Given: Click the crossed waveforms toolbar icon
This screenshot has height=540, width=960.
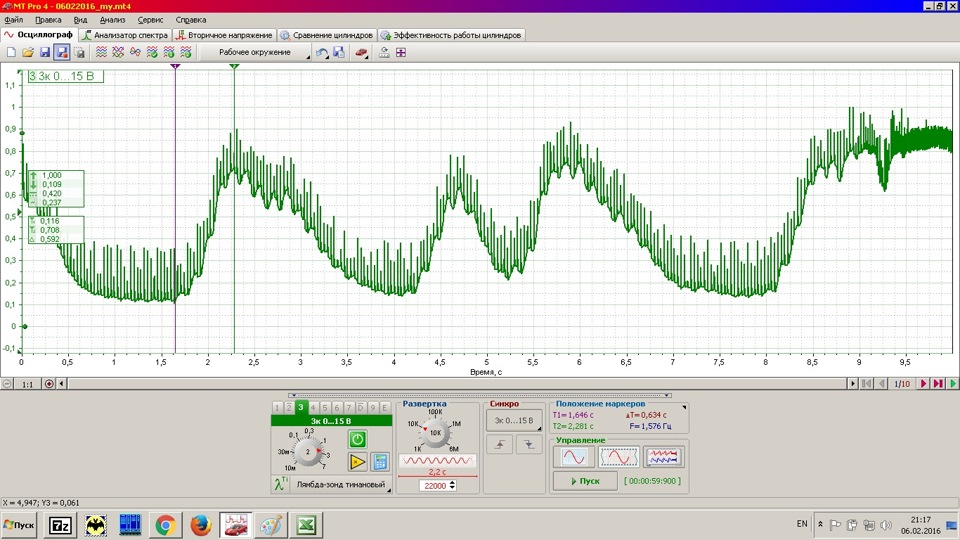Looking at the screenshot, I should pyautogui.click(x=118, y=53).
